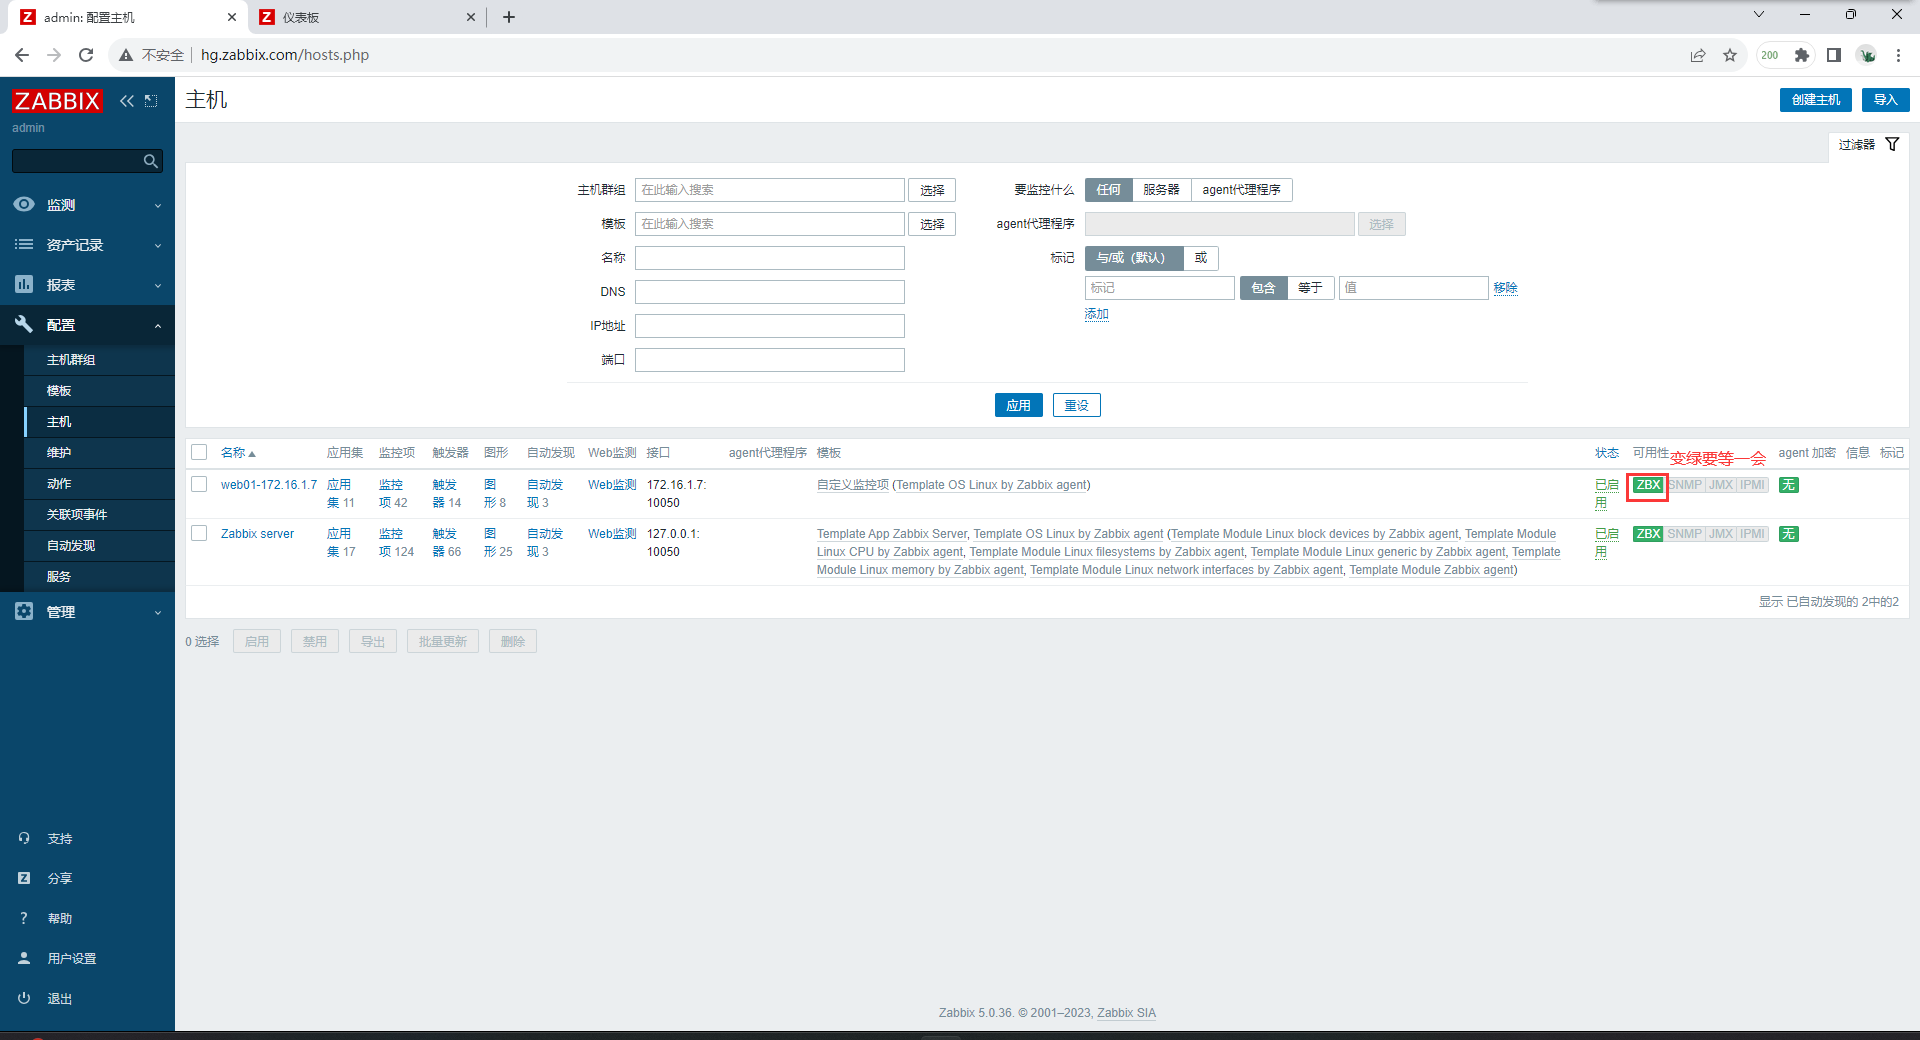Toggle sidebar kiosk mode icon next to chevrons
Image resolution: width=1920 pixels, height=1040 pixels.
click(x=151, y=101)
